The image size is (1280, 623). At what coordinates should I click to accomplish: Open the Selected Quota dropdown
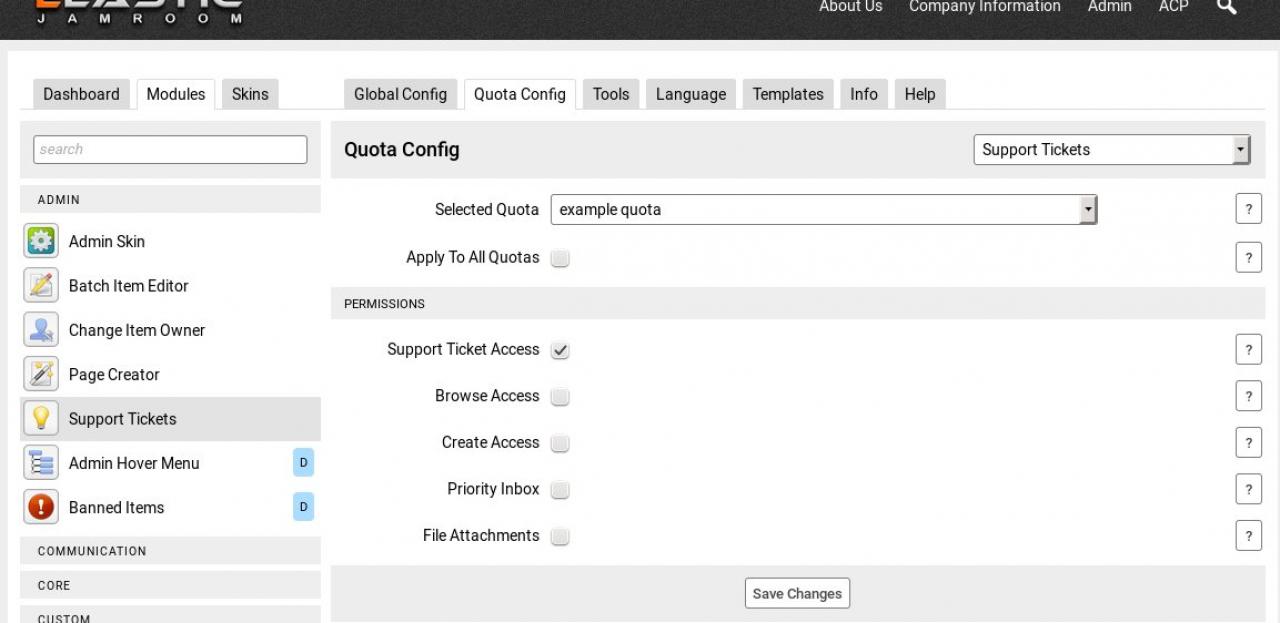823,210
